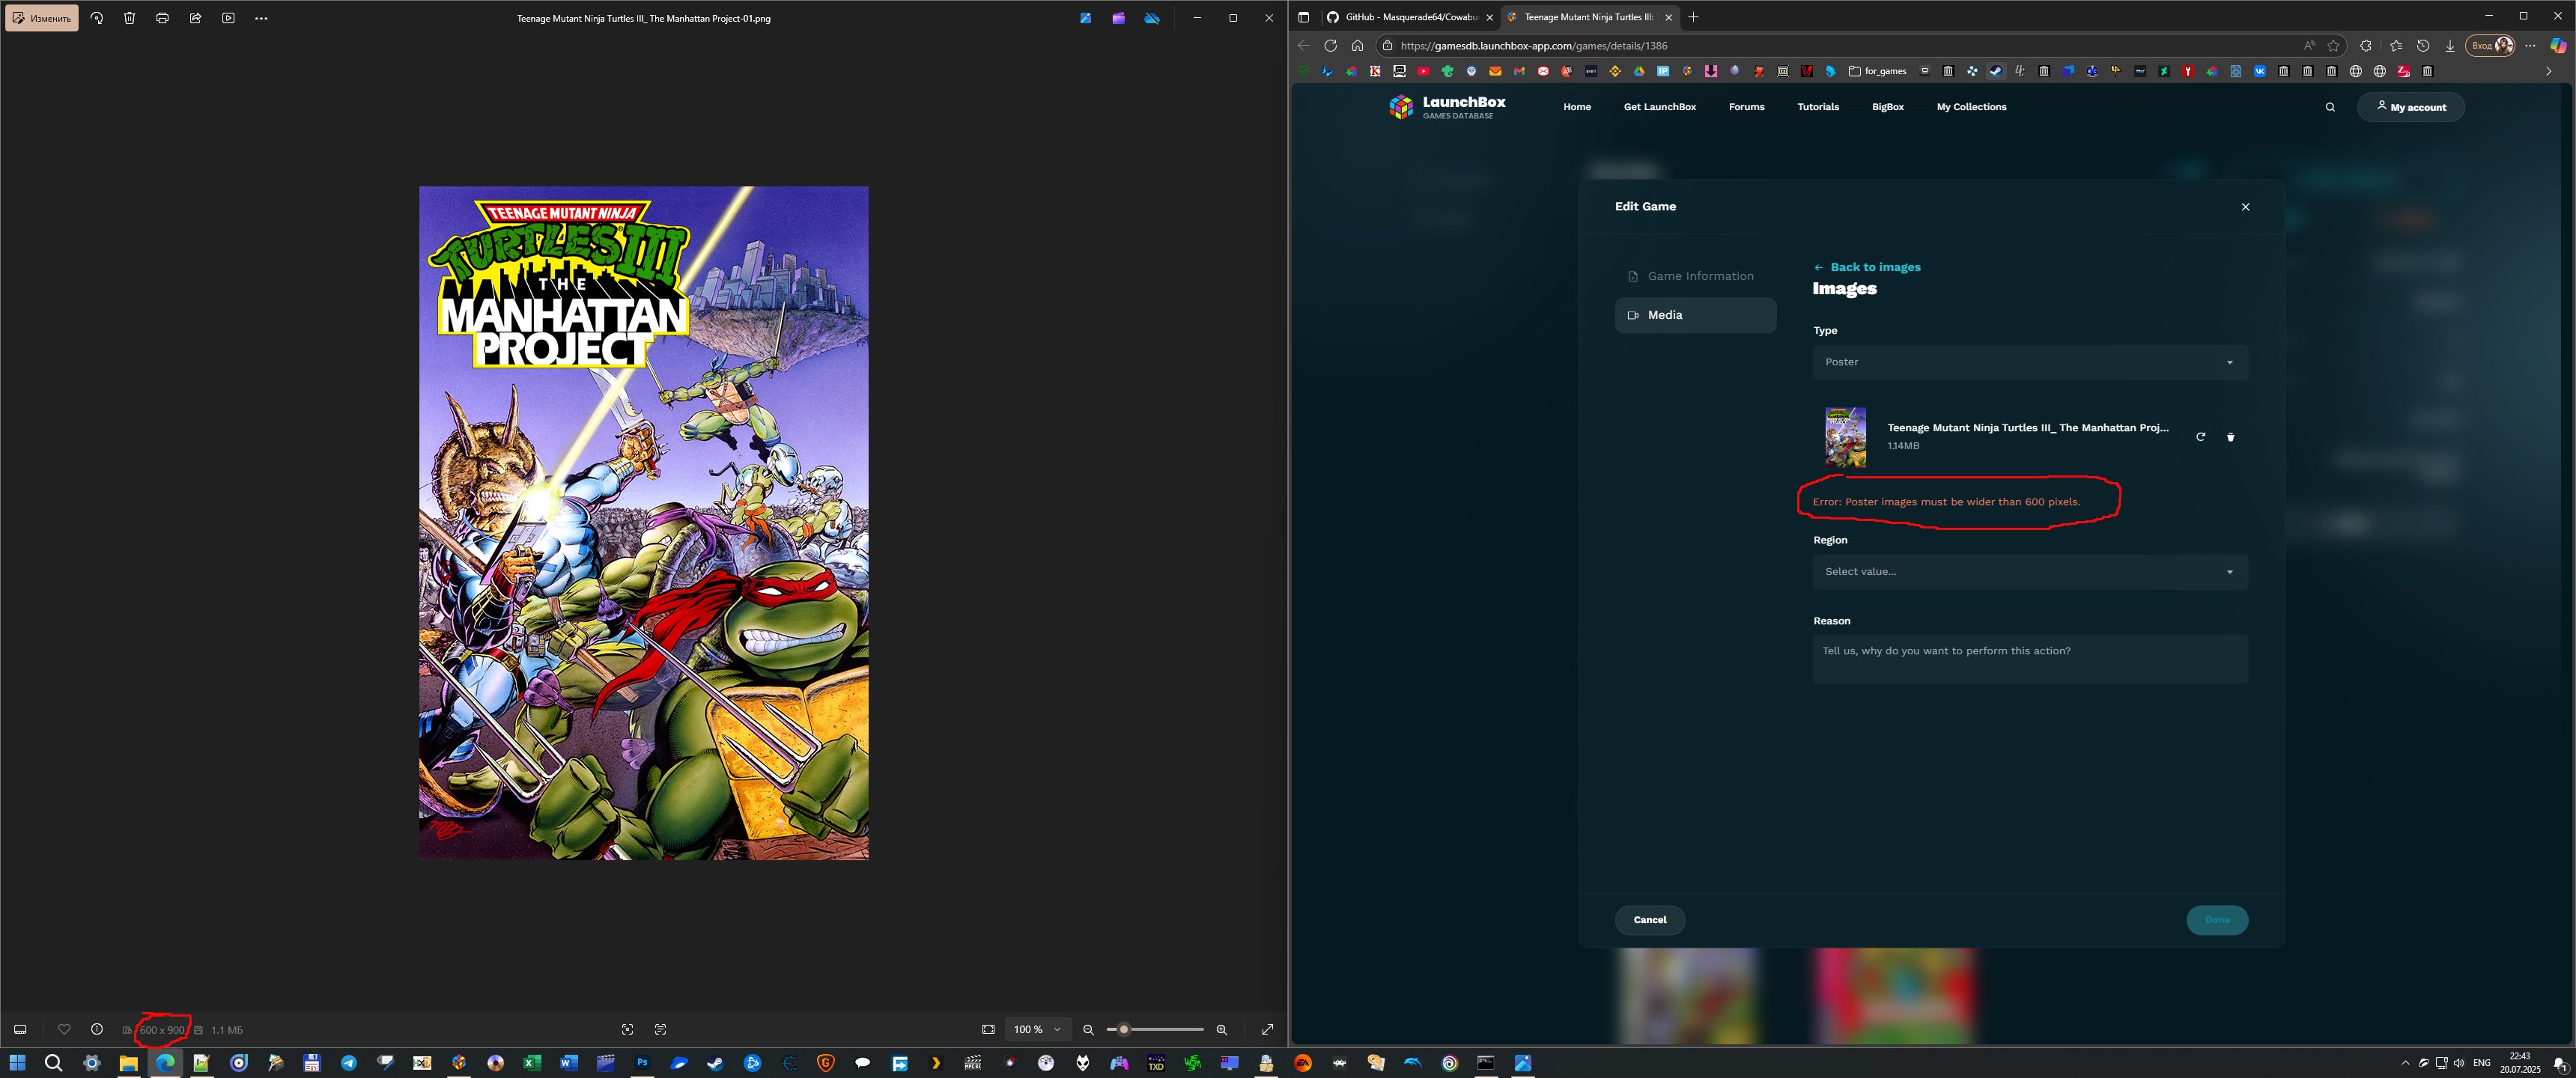Remove uploaded image with trash icon
This screenshot has width=2576, height=1078.
tap(2230, 437)
